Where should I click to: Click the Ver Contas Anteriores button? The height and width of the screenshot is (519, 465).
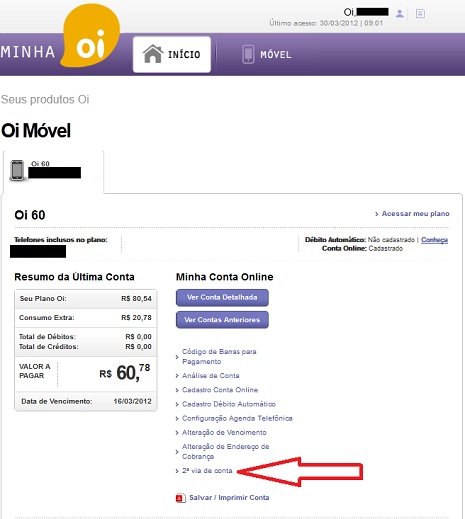click(222, 320)
